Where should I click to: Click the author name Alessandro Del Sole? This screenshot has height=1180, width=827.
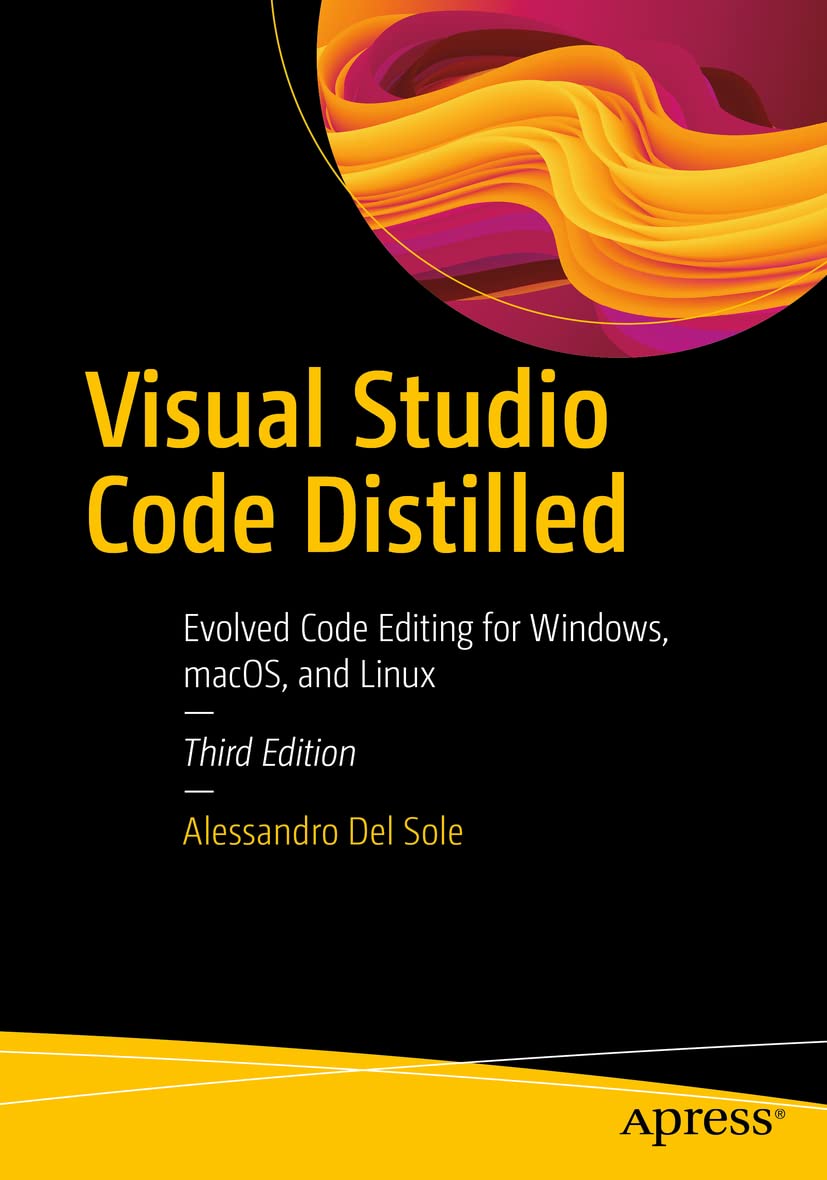(x=322, y=832)
